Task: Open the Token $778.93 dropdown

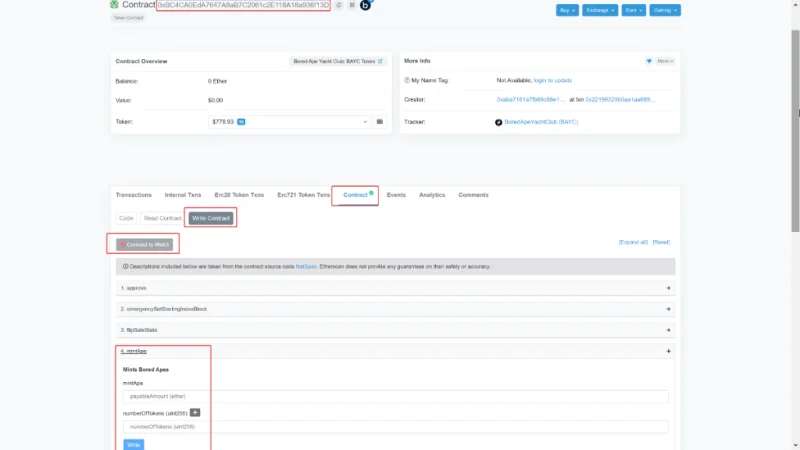Action: click(x=289, y=122)
